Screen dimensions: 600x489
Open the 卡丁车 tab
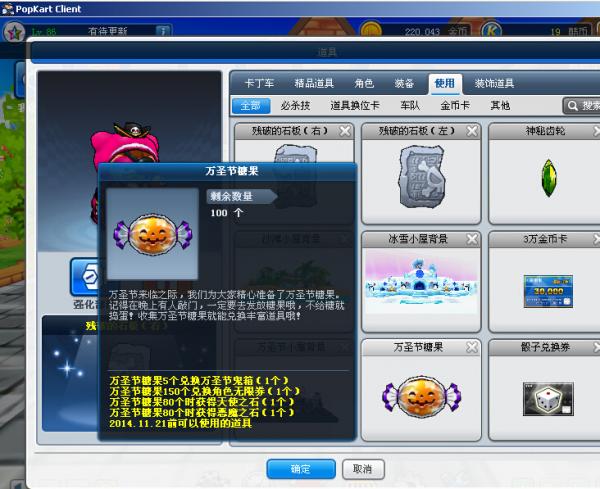click(259, 83)
